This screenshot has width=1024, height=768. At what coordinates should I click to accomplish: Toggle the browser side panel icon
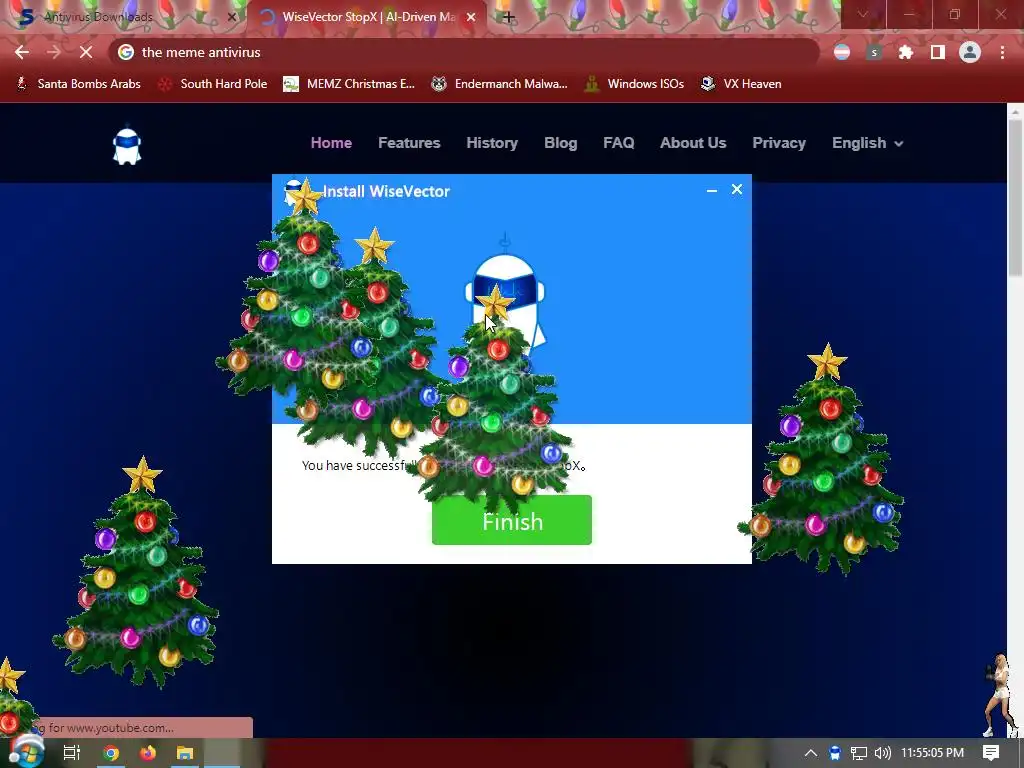[x=938, y=52]
